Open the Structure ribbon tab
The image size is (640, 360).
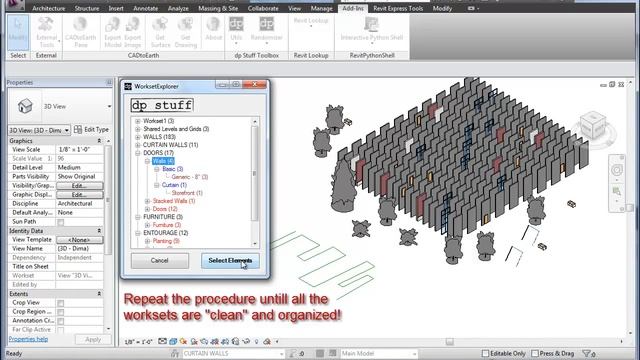(87, 8)
